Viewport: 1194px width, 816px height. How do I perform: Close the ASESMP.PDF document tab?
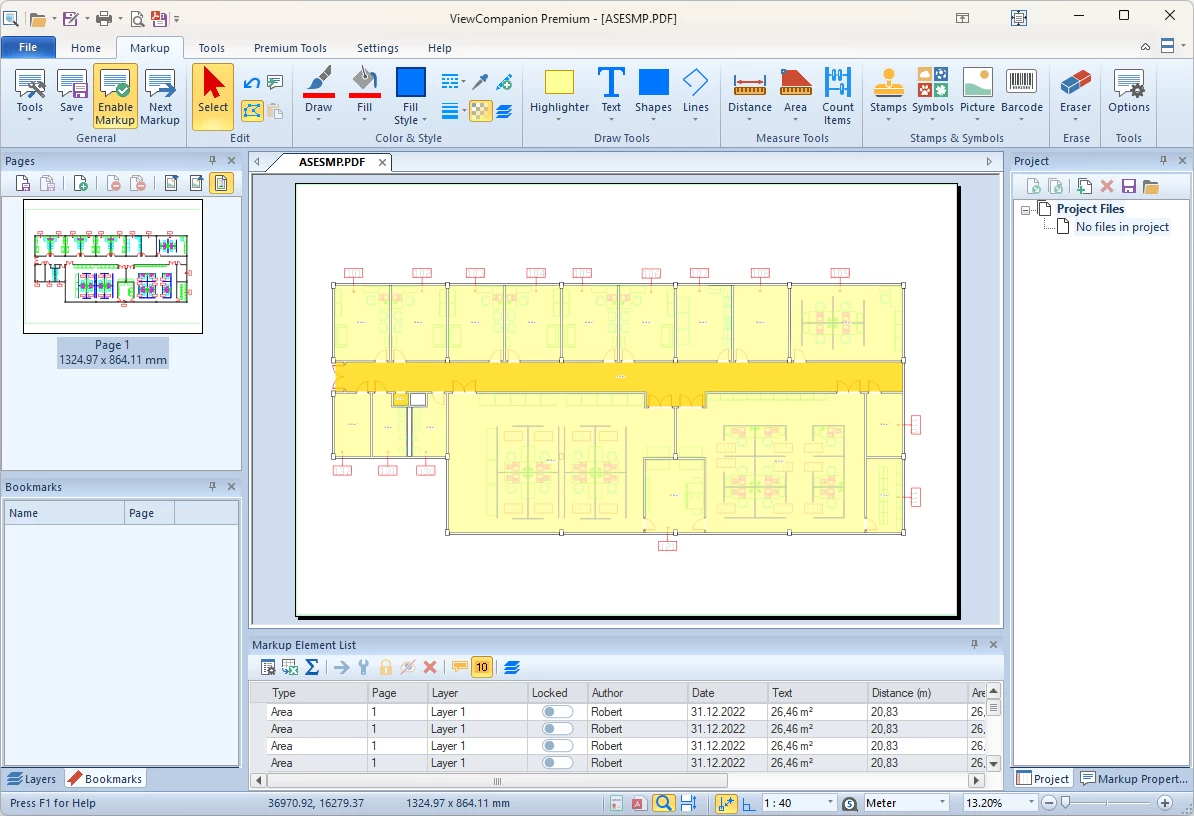click(x=382, y=162)
